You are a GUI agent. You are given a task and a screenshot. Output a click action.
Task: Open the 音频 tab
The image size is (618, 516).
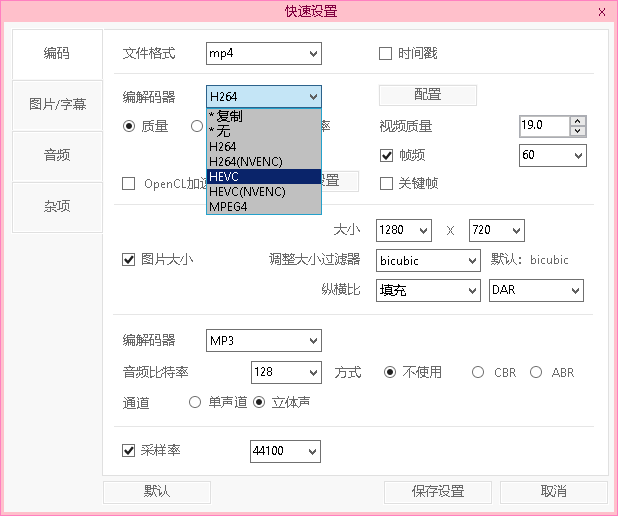57,156
